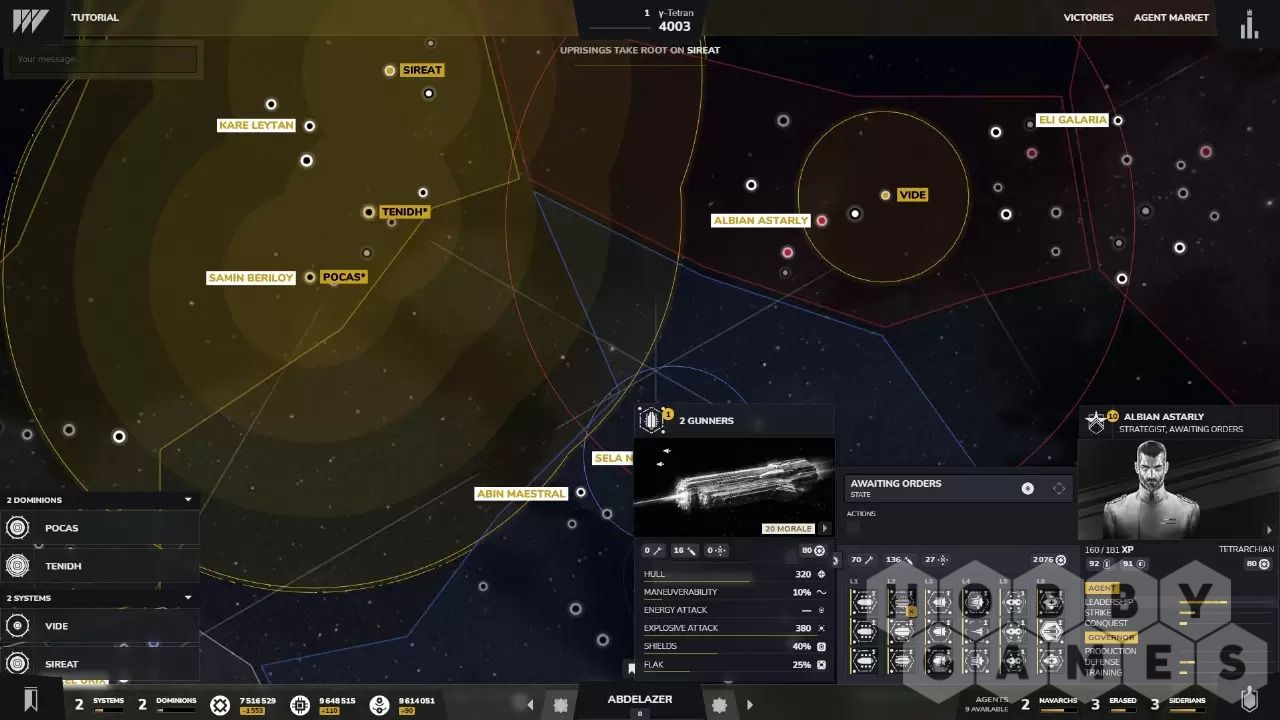Select the Governor tab in skills panel
This screenshot has width=1280, height=720.
pyautogui.click(x=1111, y=637)
